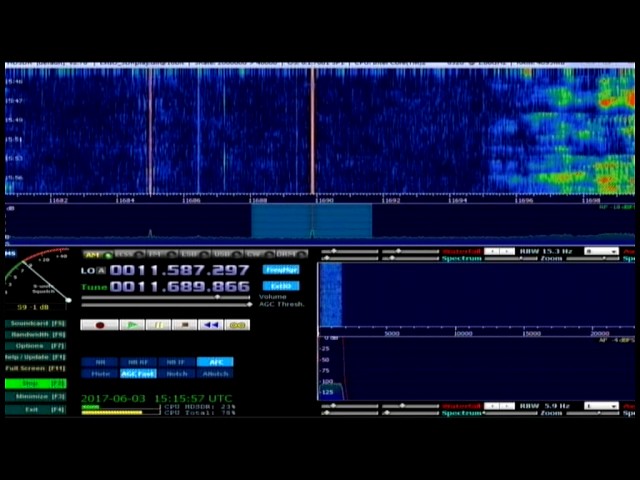Toggle the Mute button
The image size is (640, 480).
point(100,373)
